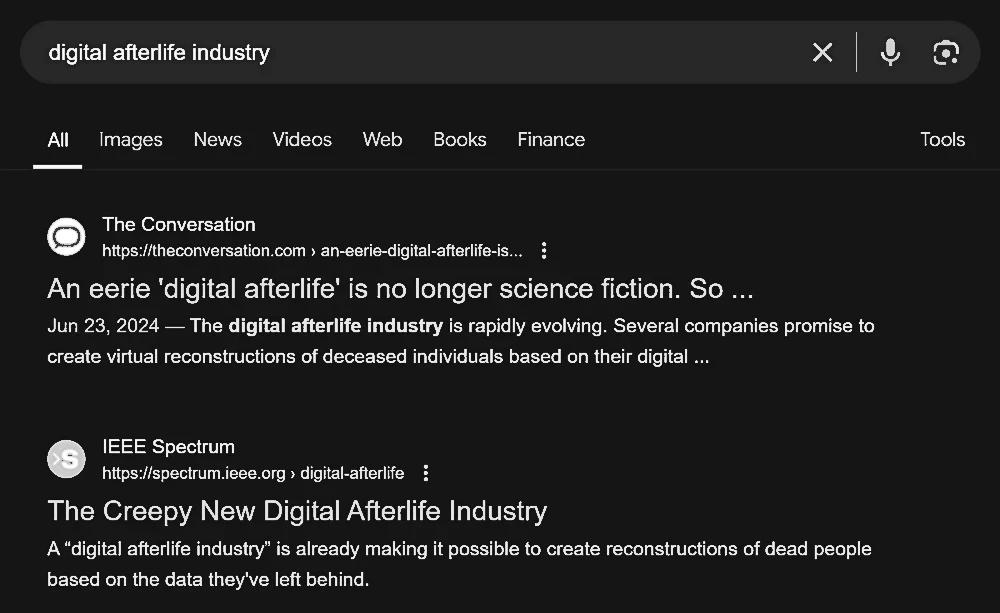Select the Web results tab
1000x613 pixels.
[x=383, y=140]
